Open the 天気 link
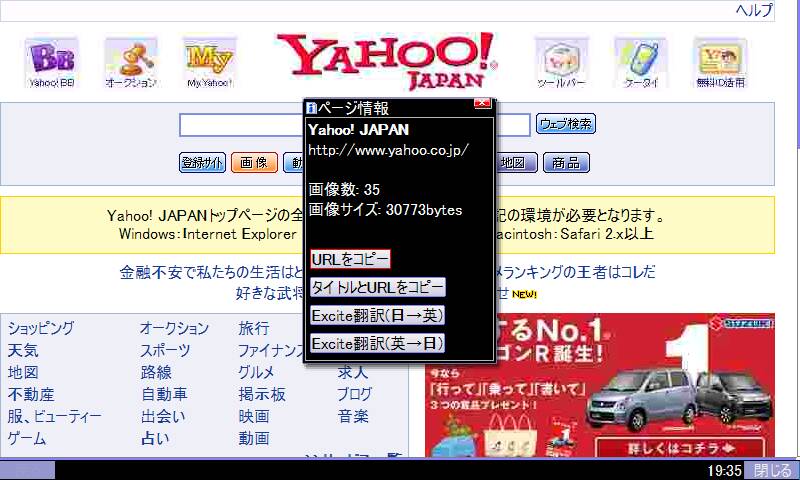The height and width of the screenshot is (480, 800). click(x=23, y=350)
